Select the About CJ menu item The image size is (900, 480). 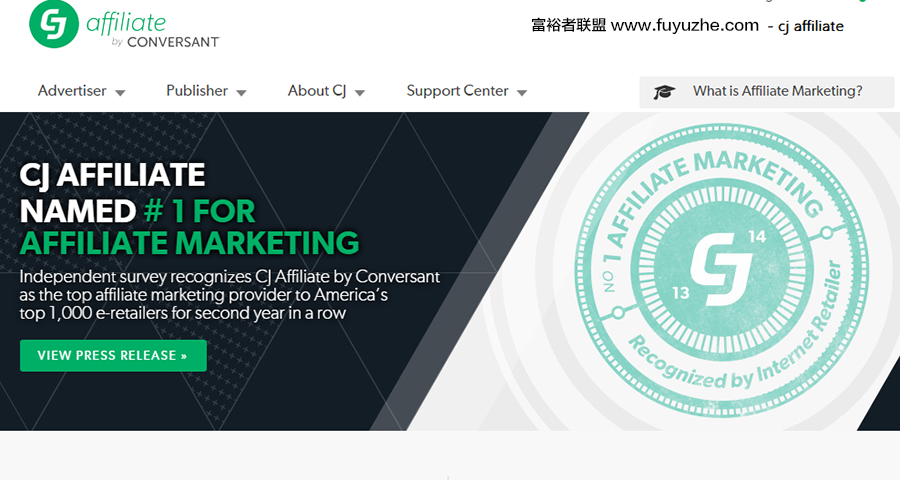(x=317, y=91)
